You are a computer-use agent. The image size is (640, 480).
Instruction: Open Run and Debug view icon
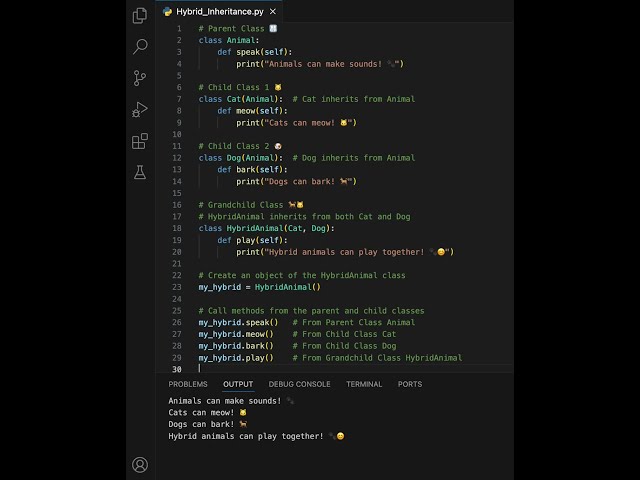point(140,109)
